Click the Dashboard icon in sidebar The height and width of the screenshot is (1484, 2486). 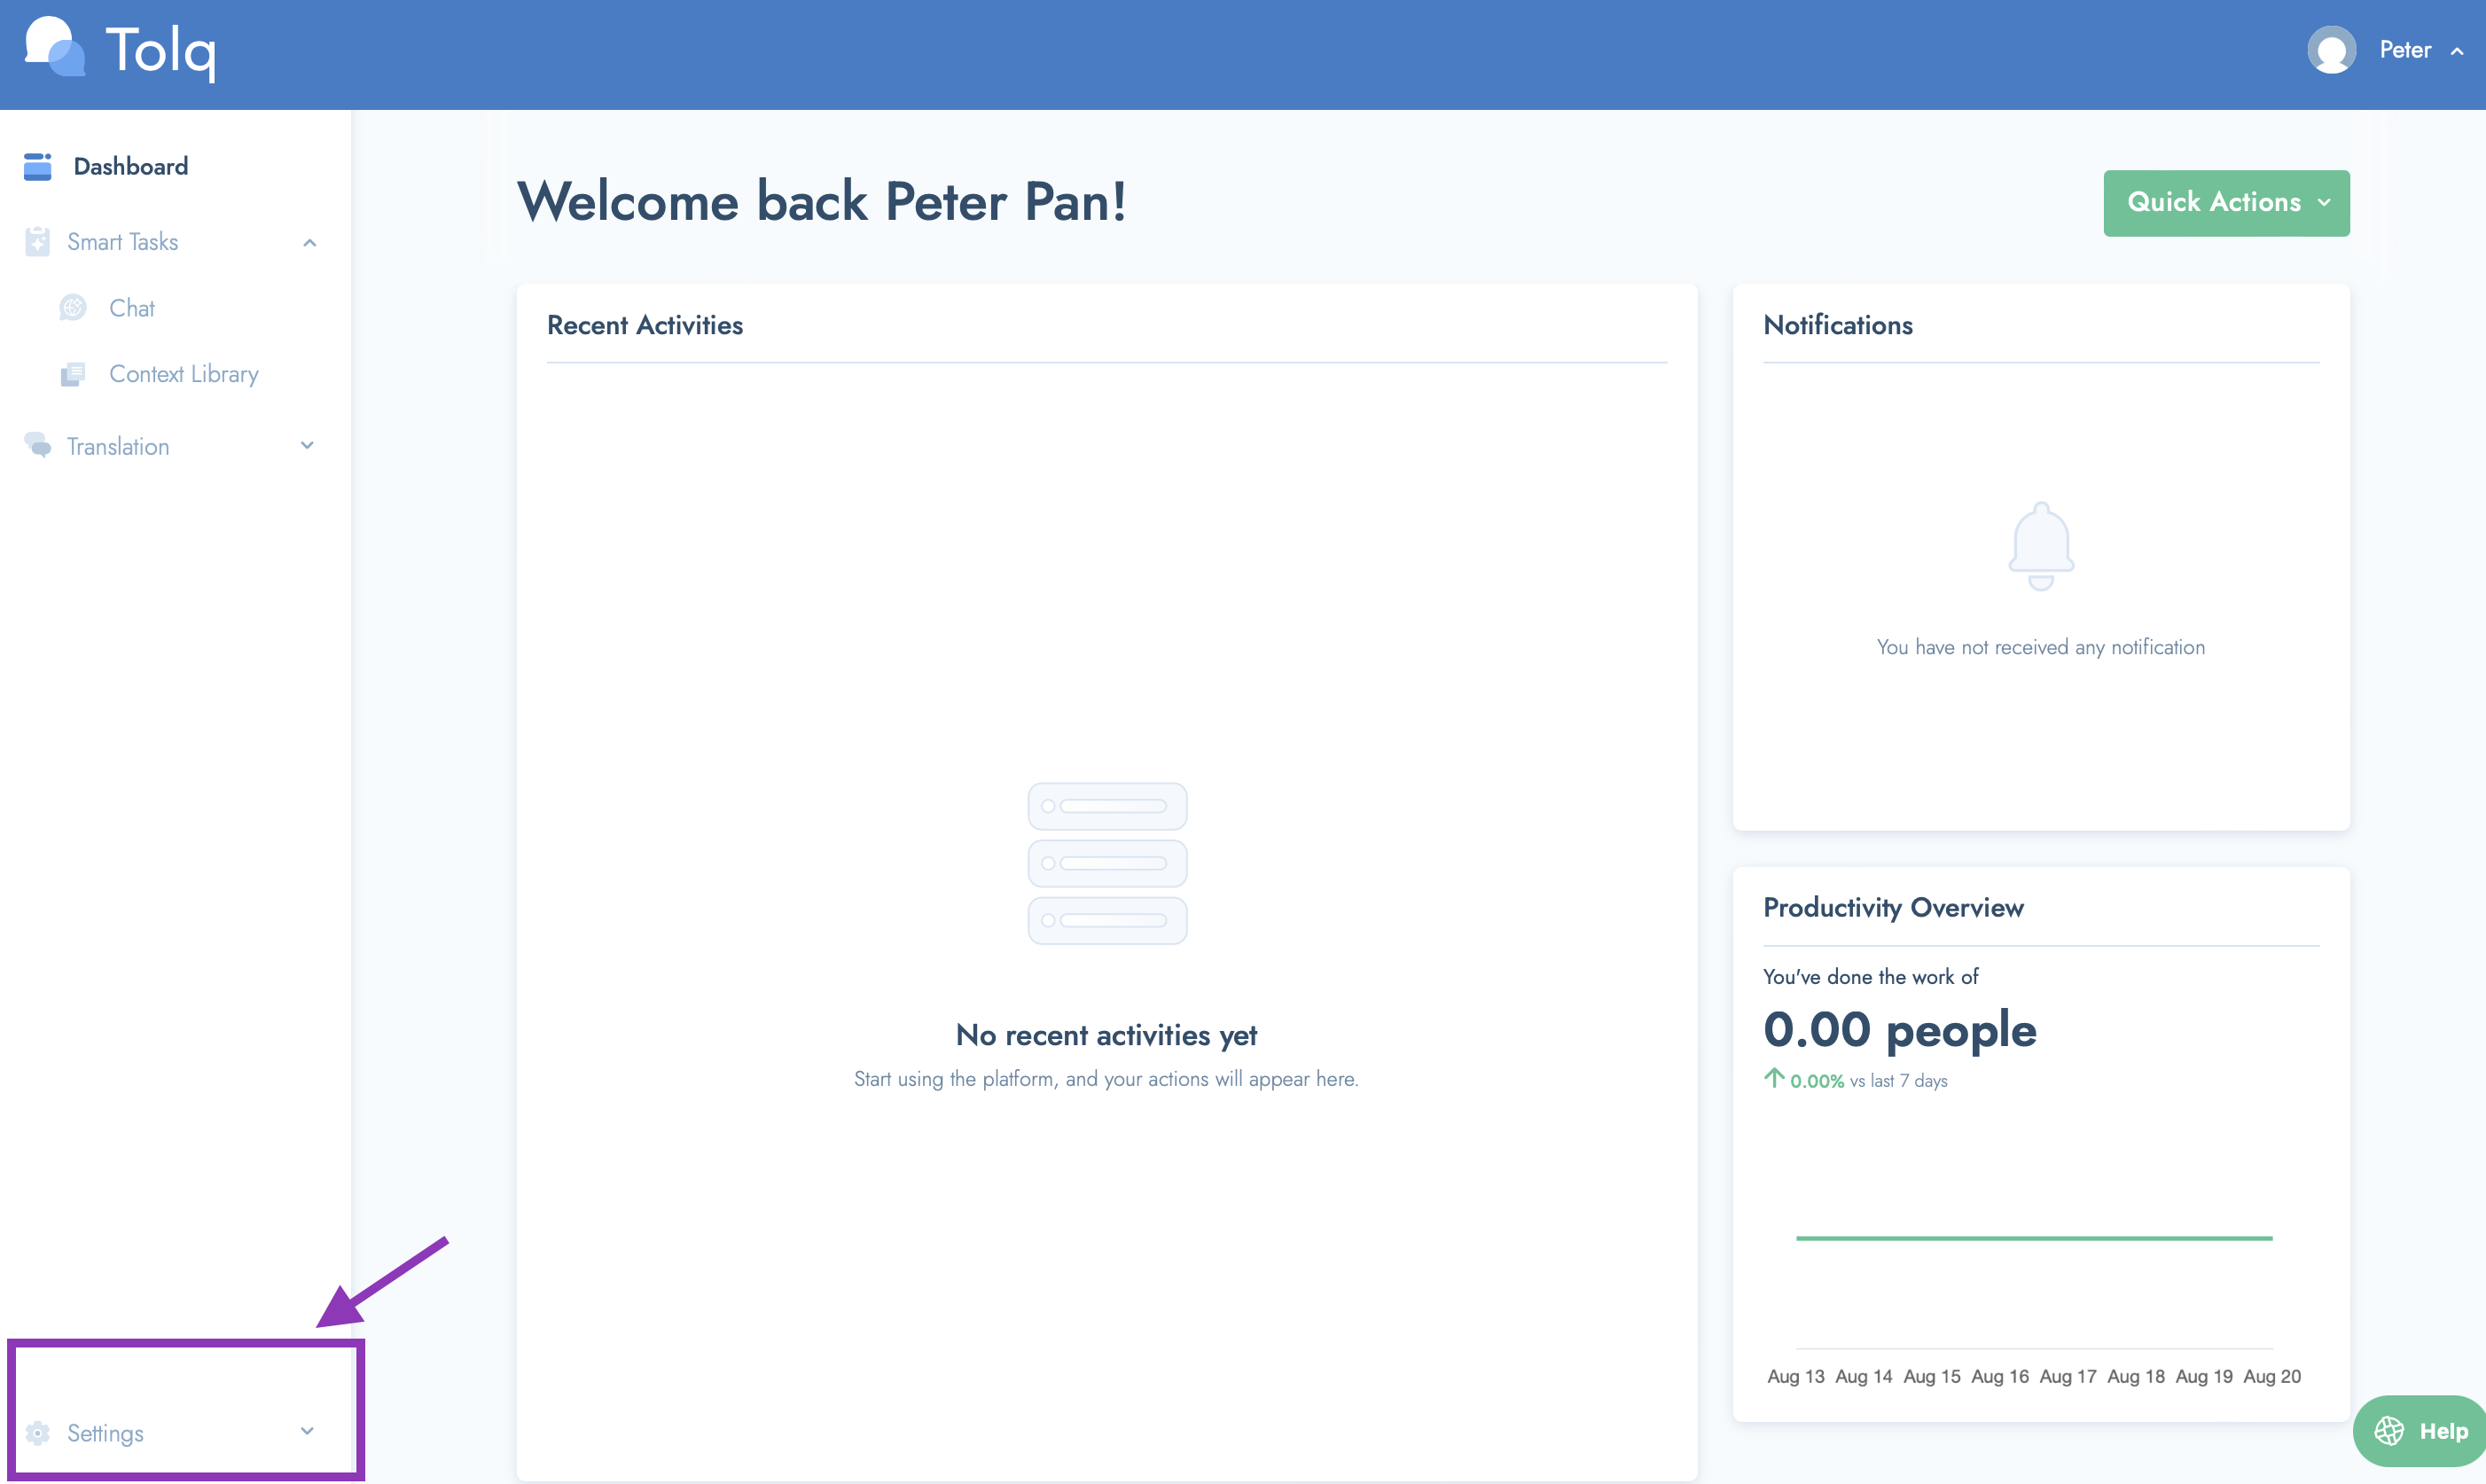point(38,166)
